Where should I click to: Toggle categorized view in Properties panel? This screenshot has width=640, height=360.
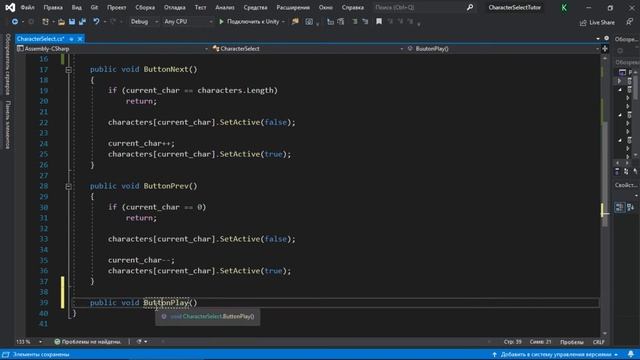[620, 207]
